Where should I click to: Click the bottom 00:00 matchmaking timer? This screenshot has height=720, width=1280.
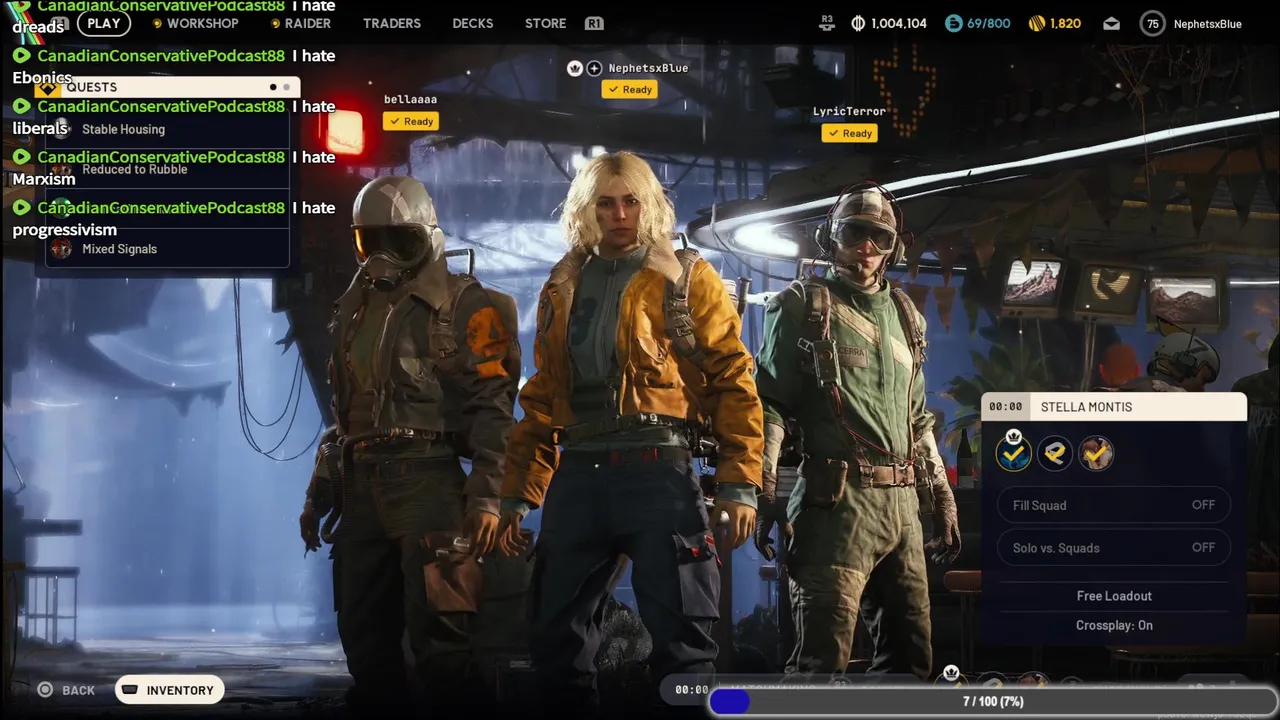(x=691, y=690)
